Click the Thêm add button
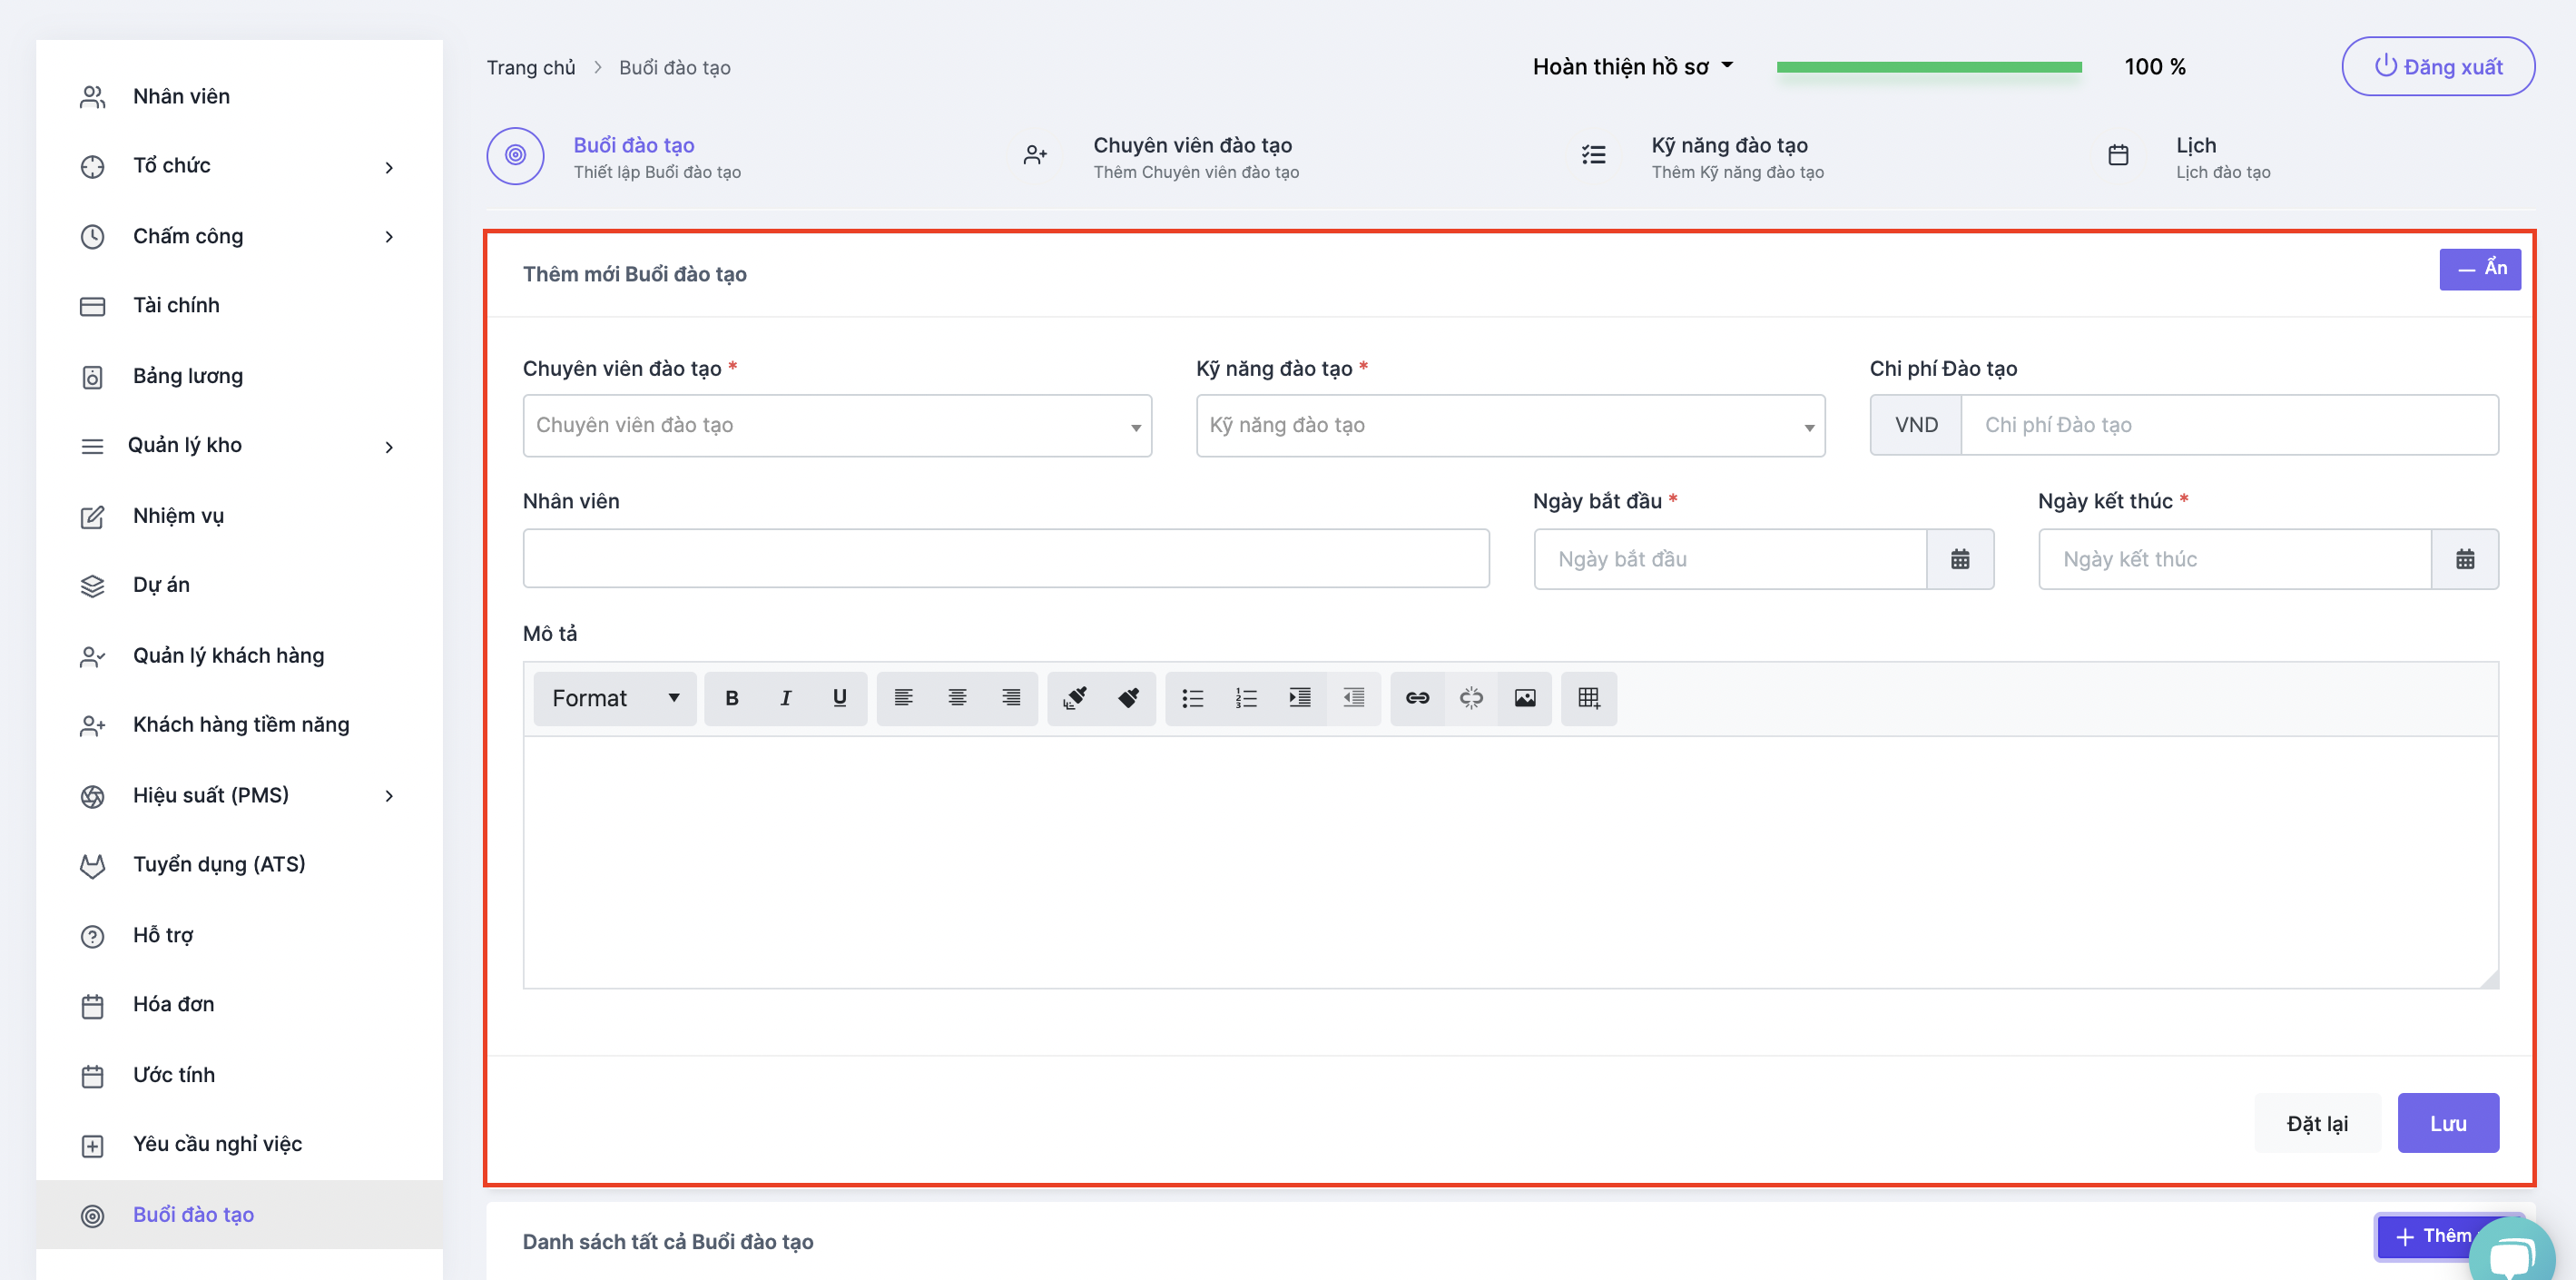 click(x=2434, y=1236)
